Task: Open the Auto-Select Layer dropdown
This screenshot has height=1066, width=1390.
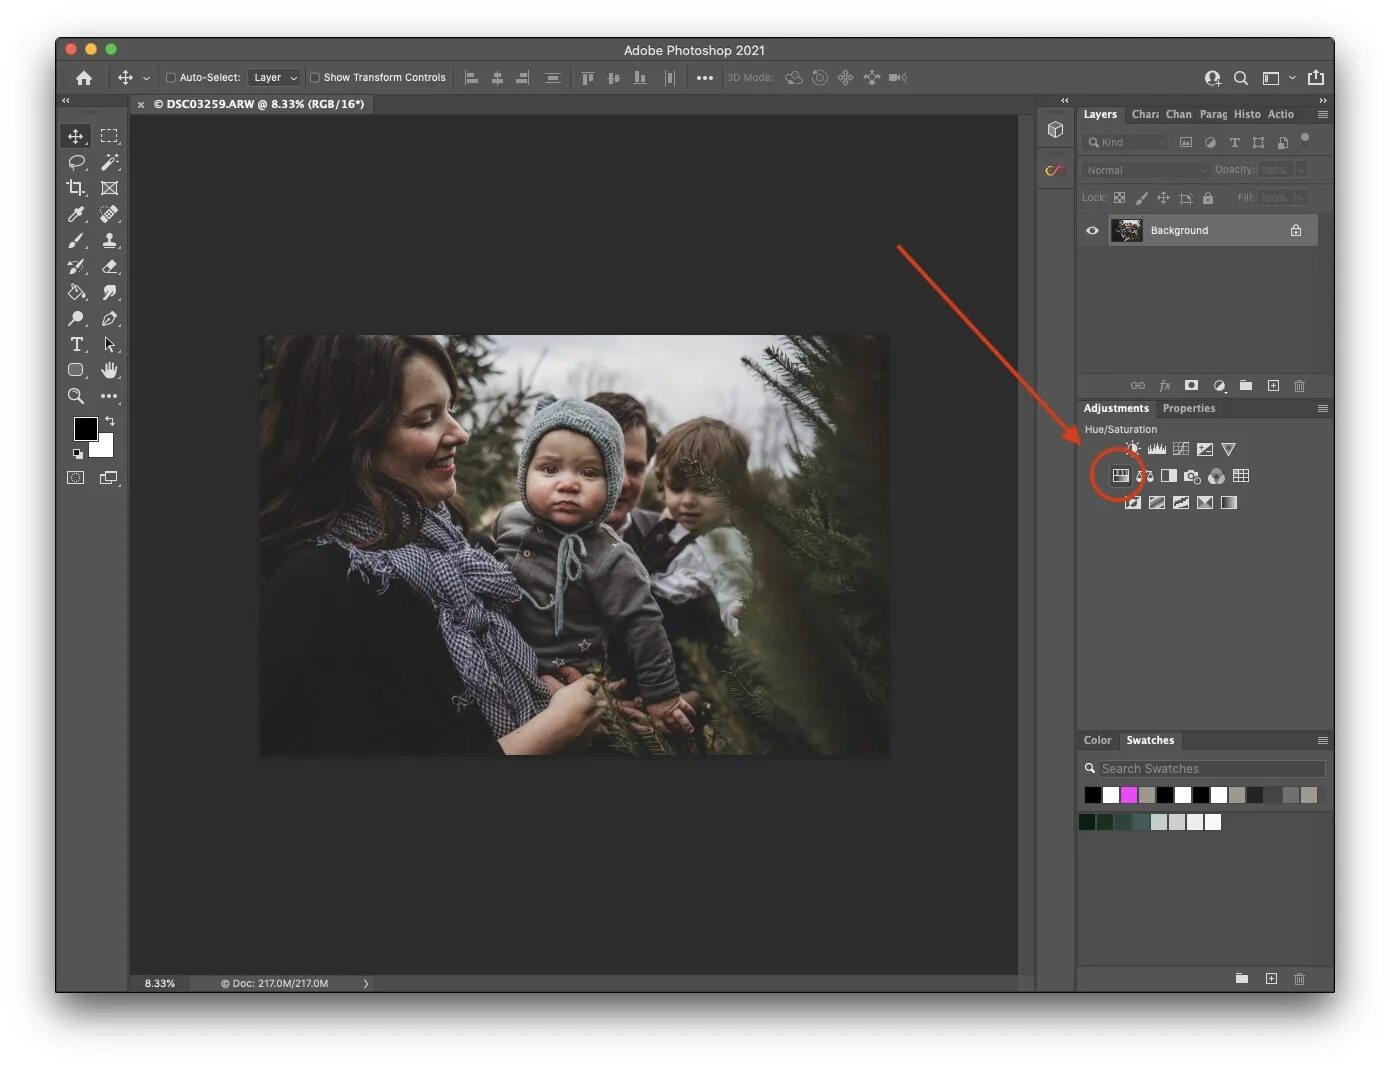Action: [275, 78]
